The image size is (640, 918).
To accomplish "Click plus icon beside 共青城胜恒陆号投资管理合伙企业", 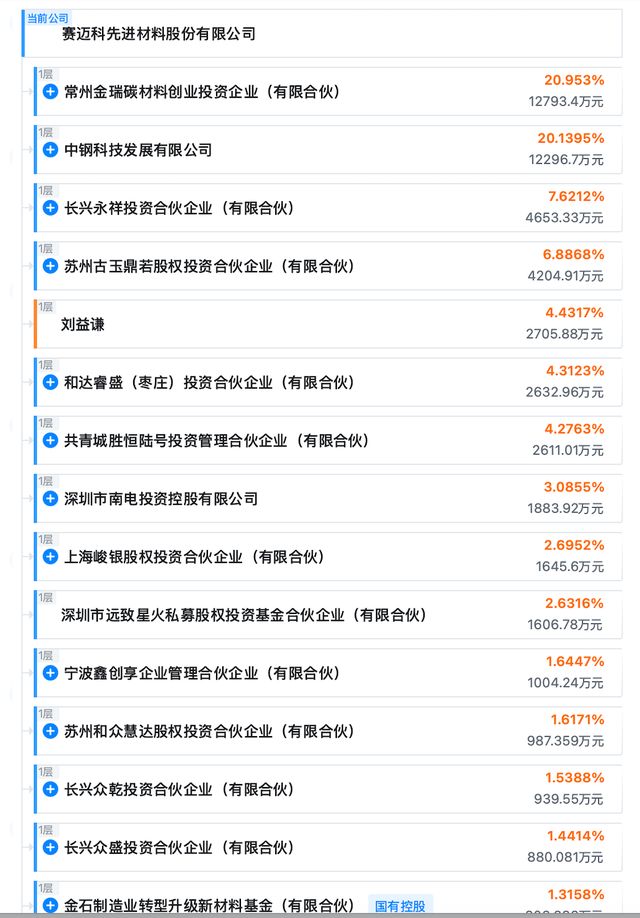I will (x=50, y=440).
